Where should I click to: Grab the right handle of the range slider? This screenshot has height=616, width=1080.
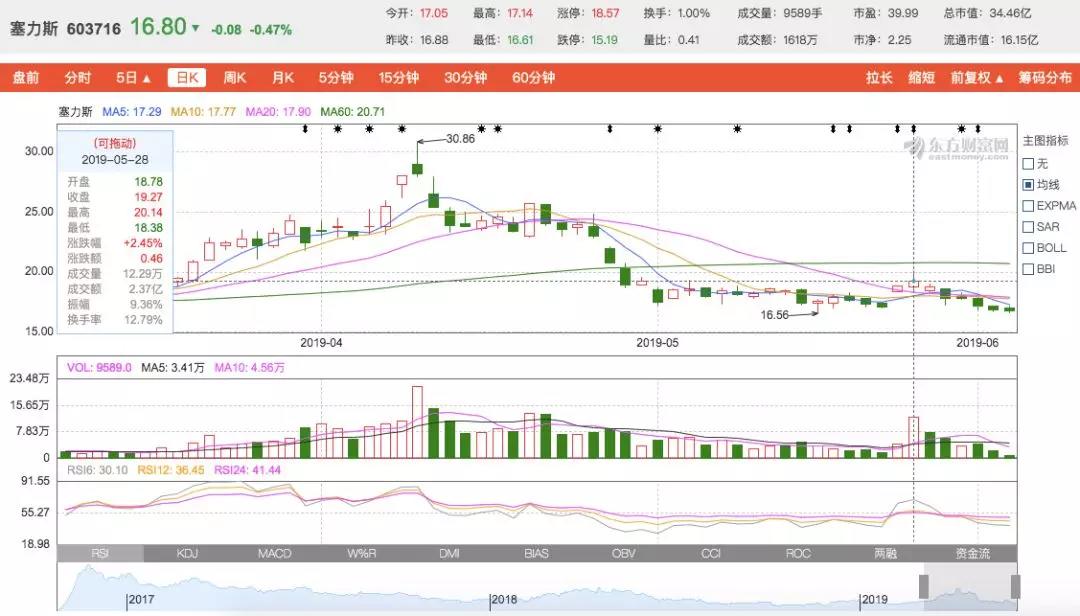pos(1015,586)
